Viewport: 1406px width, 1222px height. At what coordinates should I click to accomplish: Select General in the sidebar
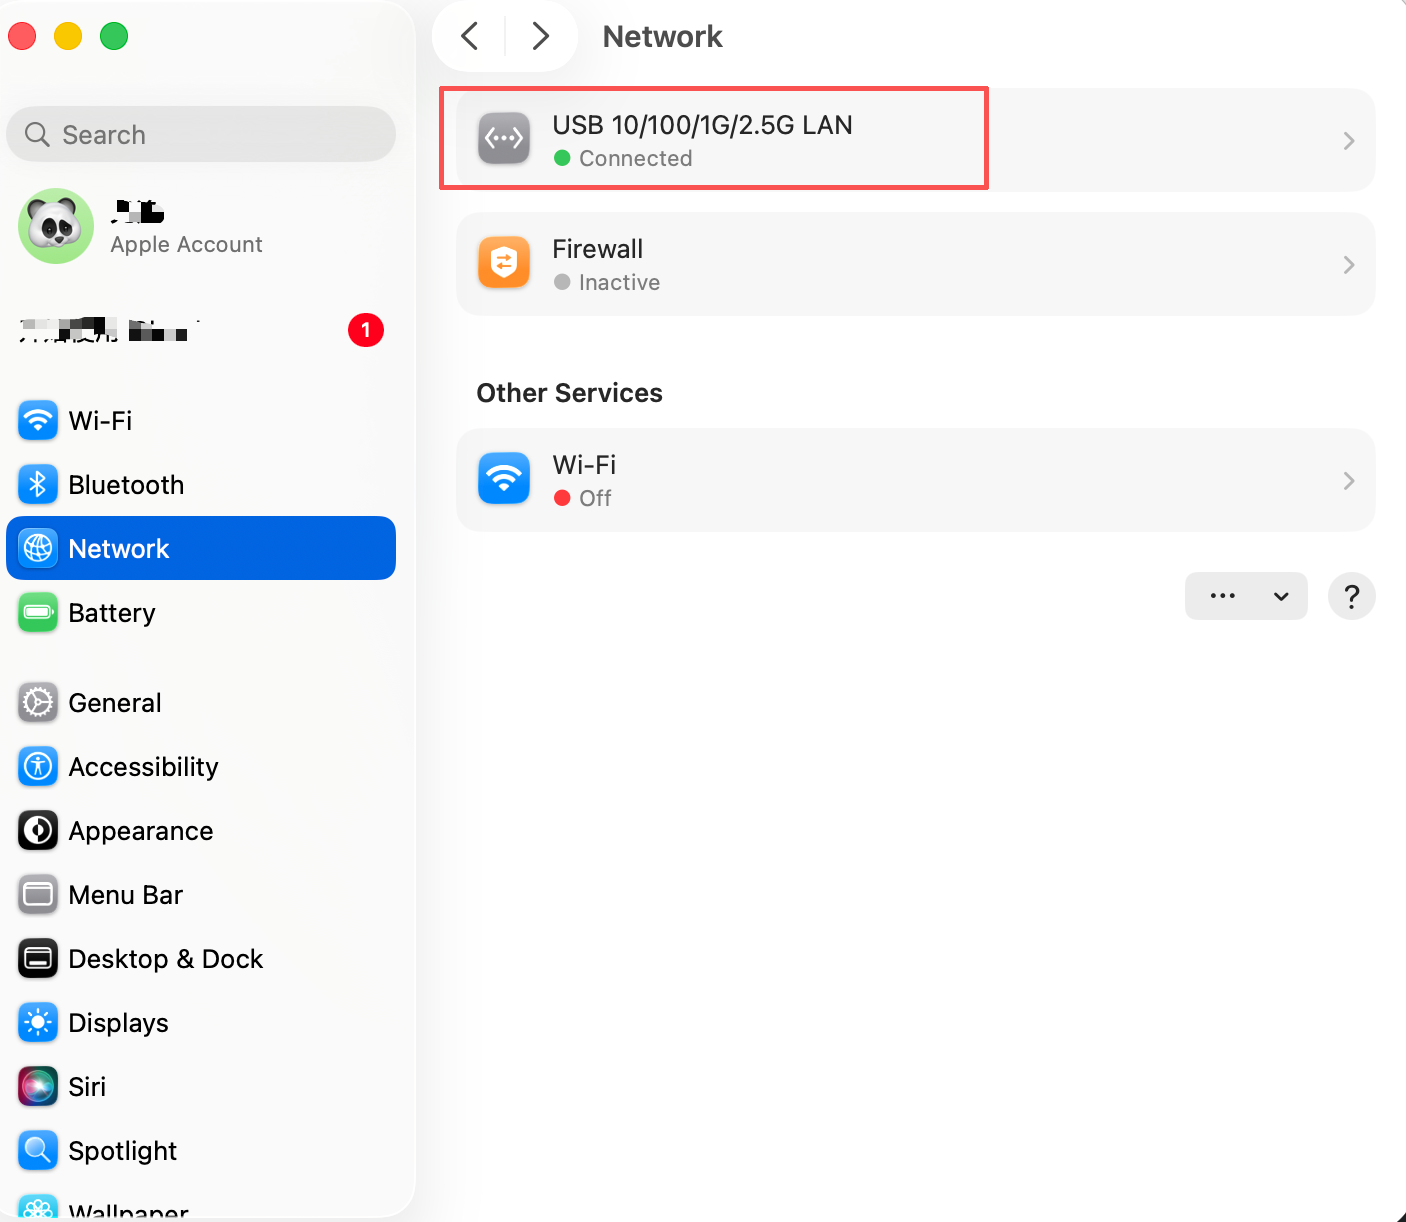(x=114, y=703)
